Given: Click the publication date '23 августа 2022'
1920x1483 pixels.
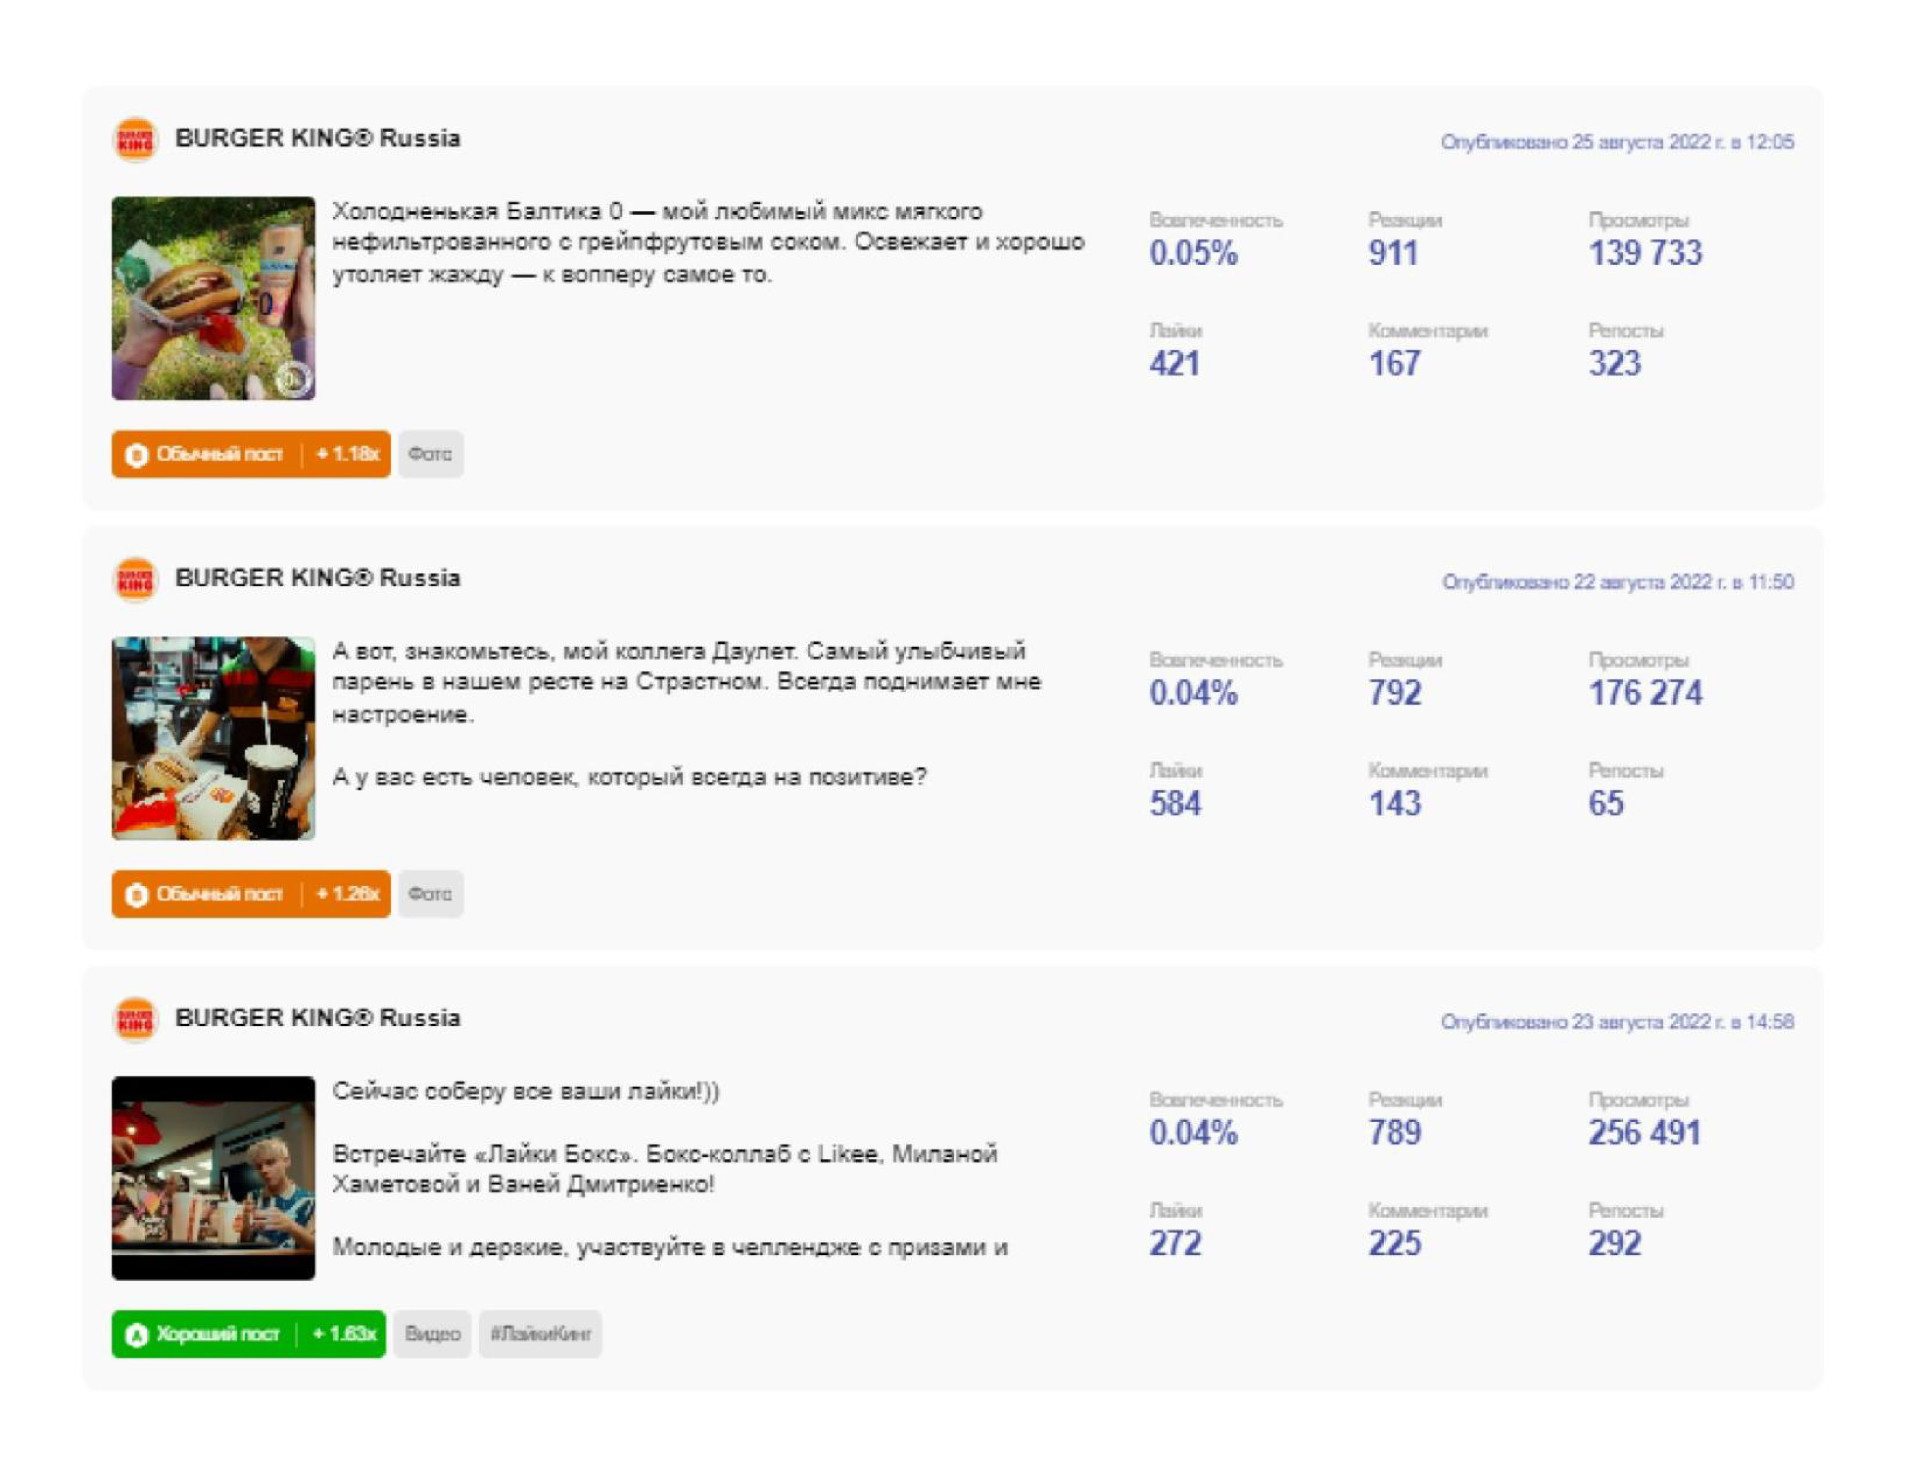Looking at the screenshot, I should 1616,1022.
